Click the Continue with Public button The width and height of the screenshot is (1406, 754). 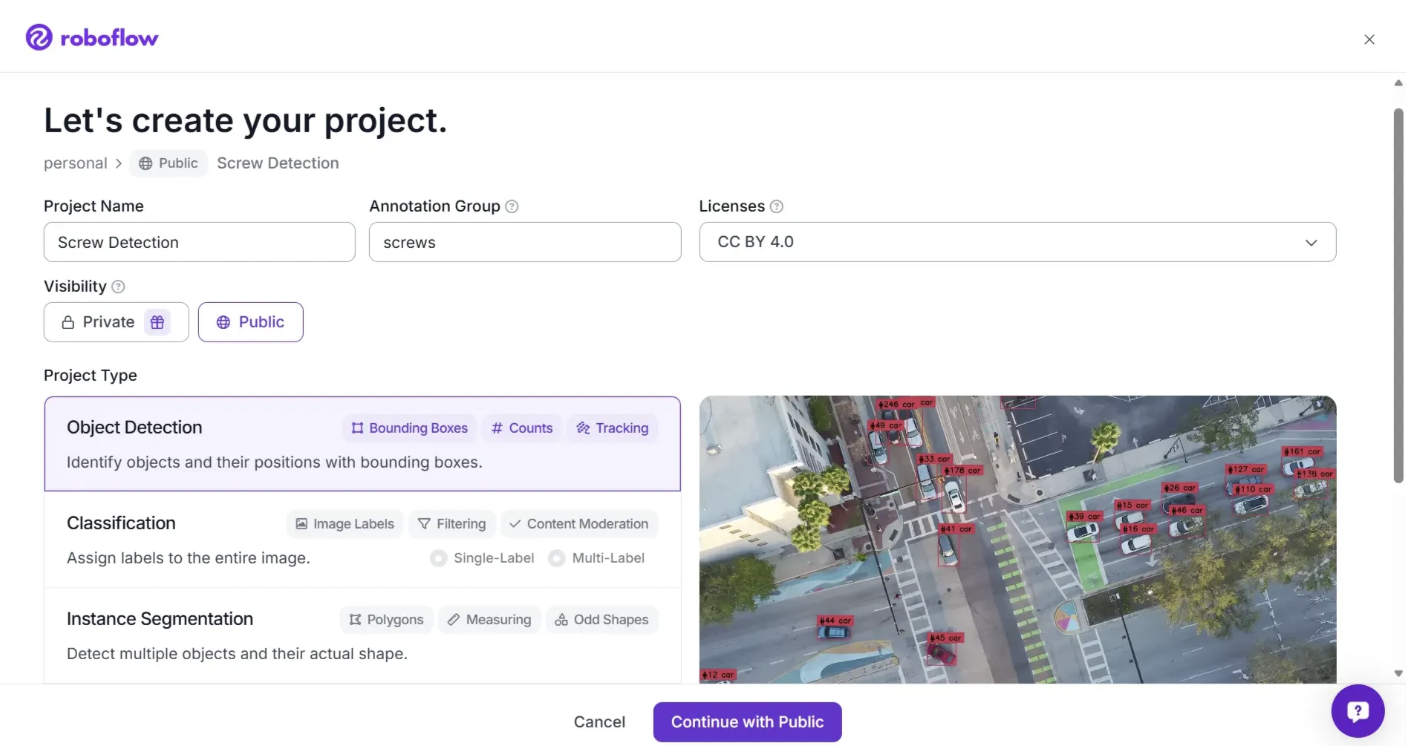coord(747,722)
